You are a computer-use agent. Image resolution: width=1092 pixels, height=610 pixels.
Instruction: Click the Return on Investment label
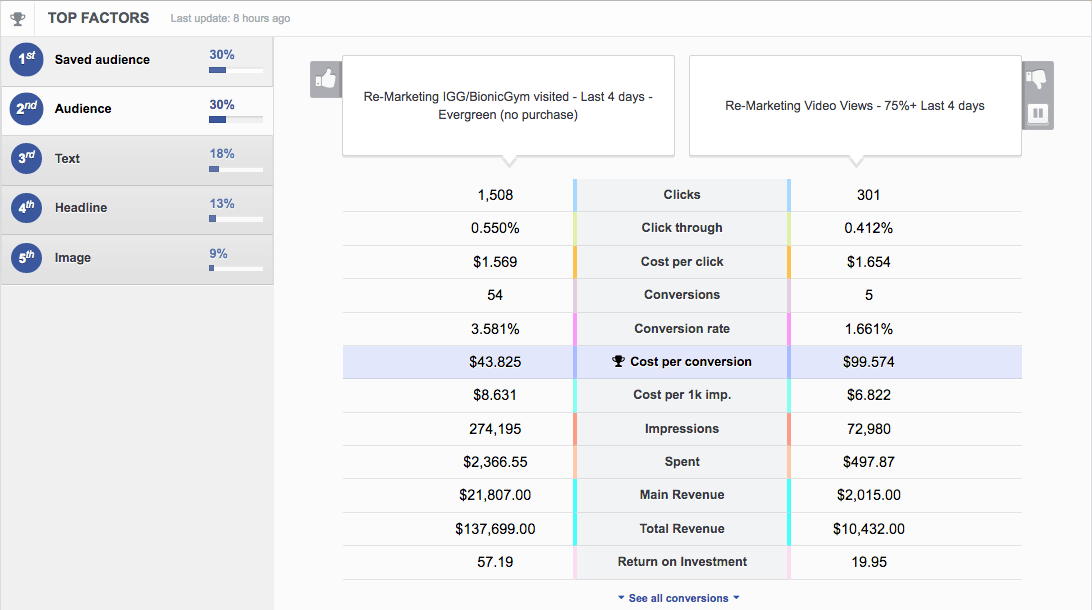pyautogui.click(x=682, y=561)
